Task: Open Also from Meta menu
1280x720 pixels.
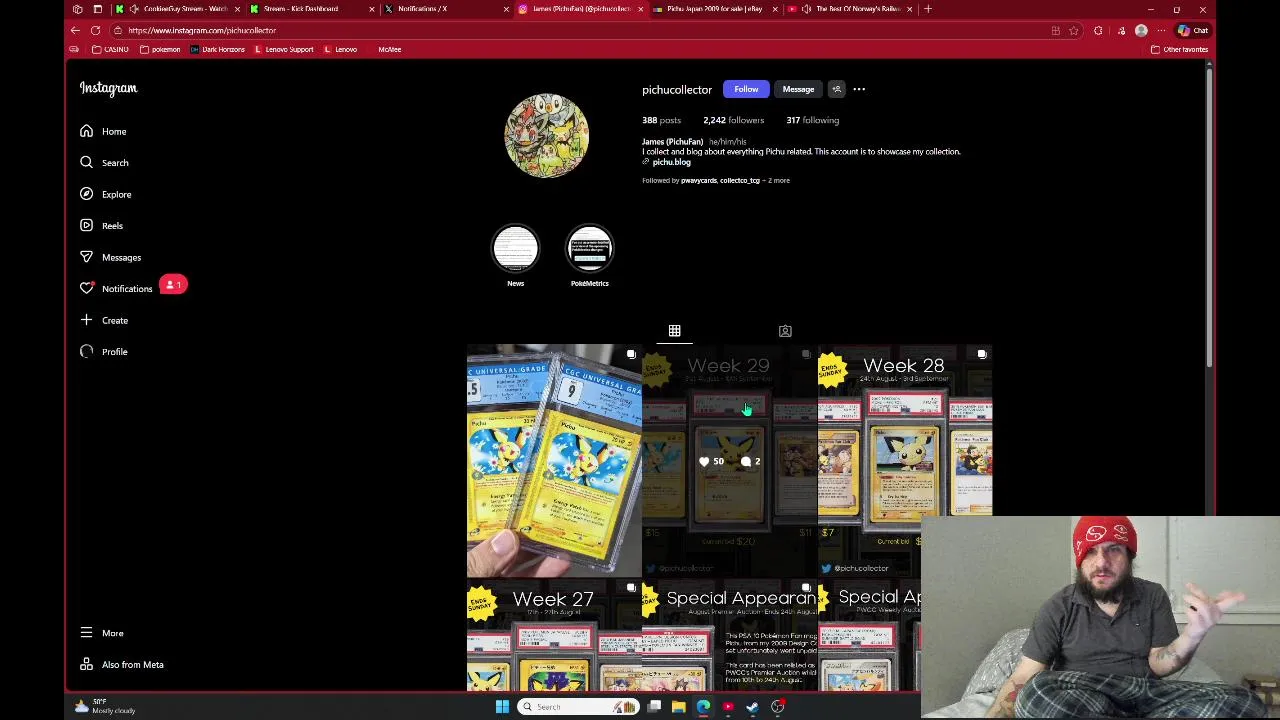Action: pyautogui.click(x=121, y=665)
